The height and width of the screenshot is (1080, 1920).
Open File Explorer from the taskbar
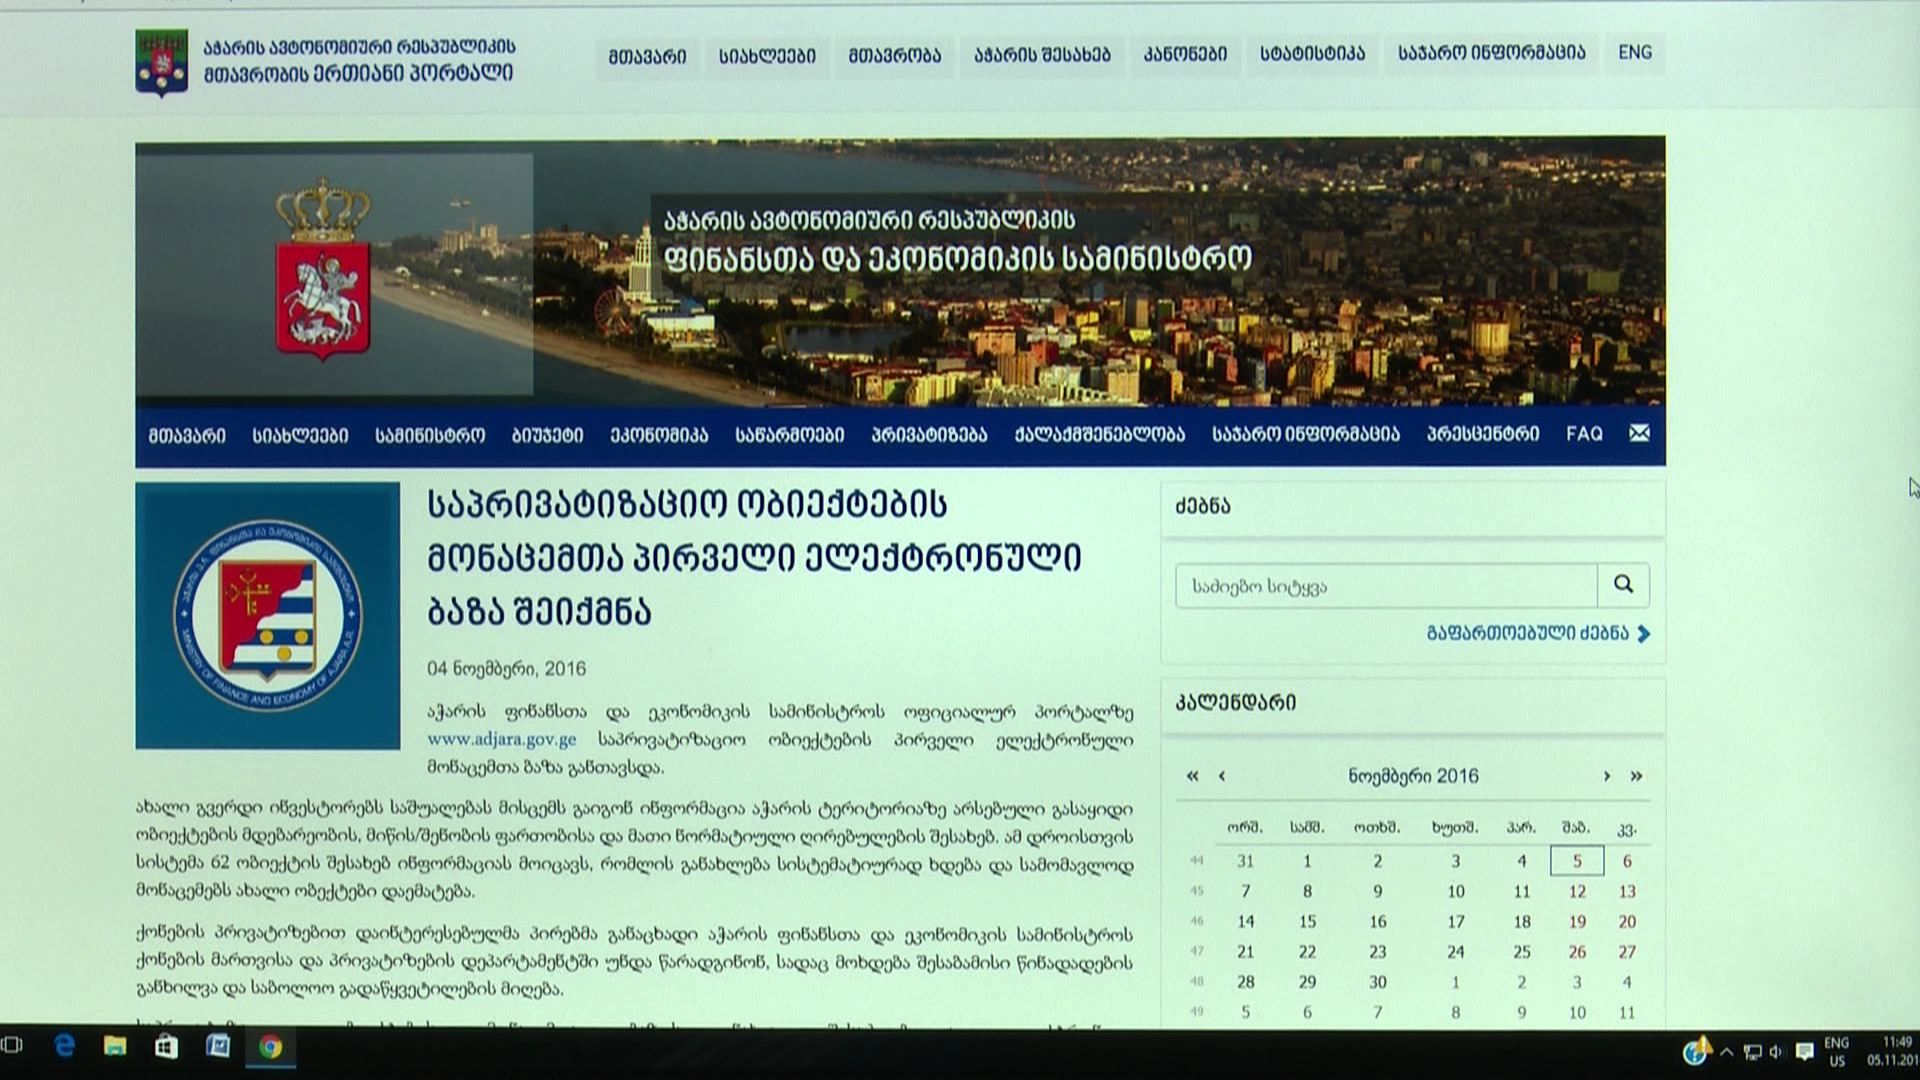[115, 1047]
